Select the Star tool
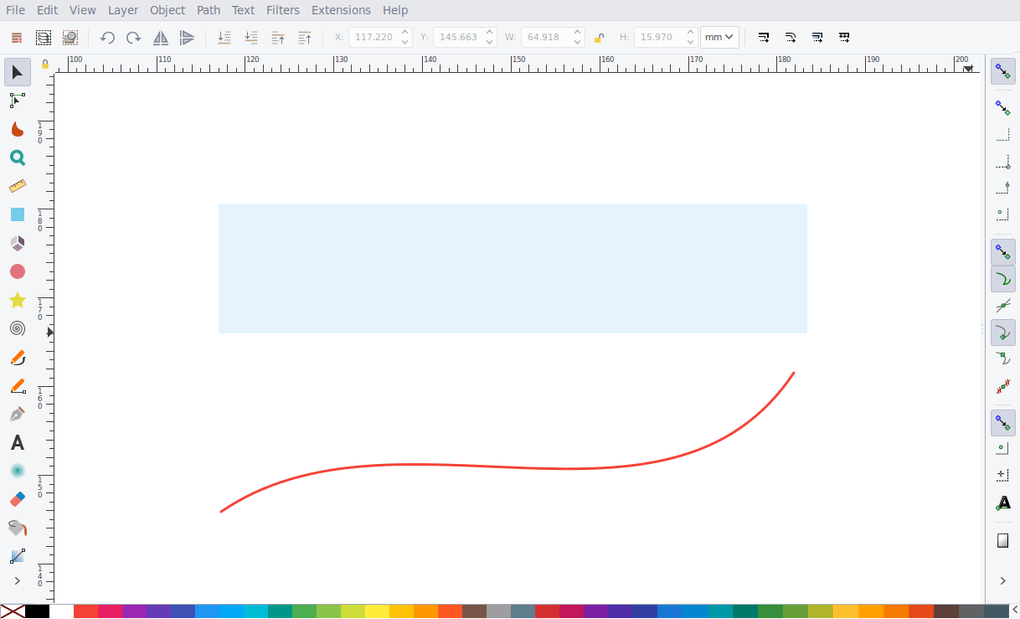This screenshot has height=619, width=1020. 16,300
